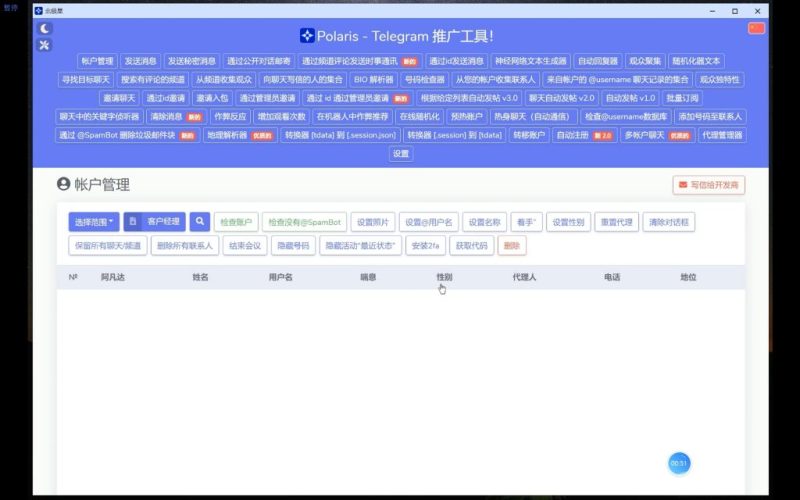Open the 转换器 [tdata] 到 [.session.json] menu item
The width and height of the screenshot is (800, 500).
340,135
